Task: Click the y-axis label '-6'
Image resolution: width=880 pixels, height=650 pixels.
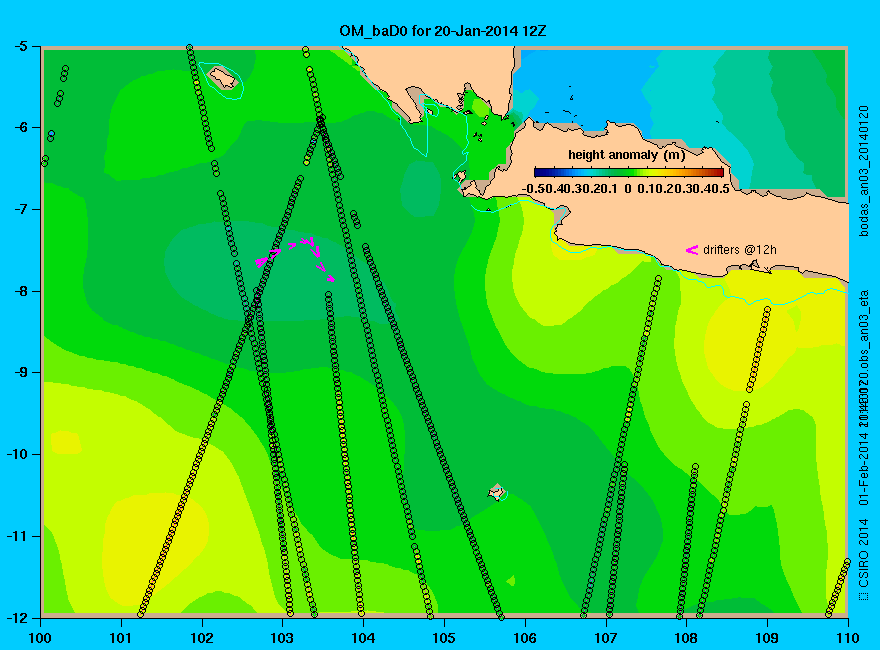Action: [x=19, y=127]
